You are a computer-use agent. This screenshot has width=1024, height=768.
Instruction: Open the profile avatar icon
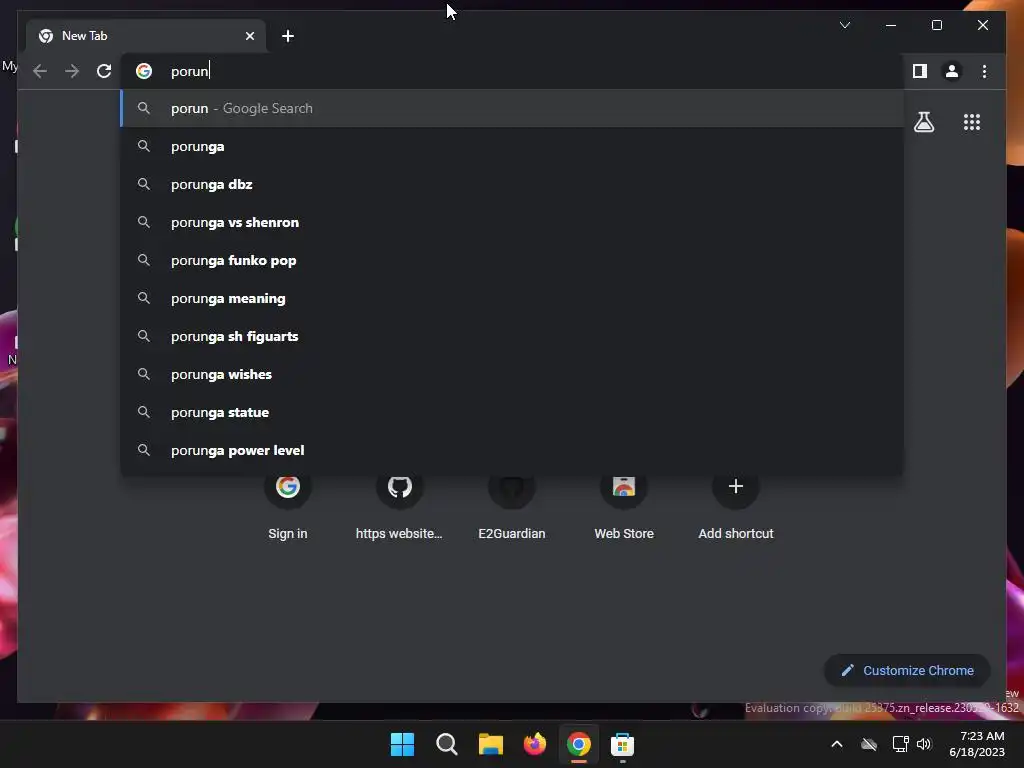pos(952,71)
